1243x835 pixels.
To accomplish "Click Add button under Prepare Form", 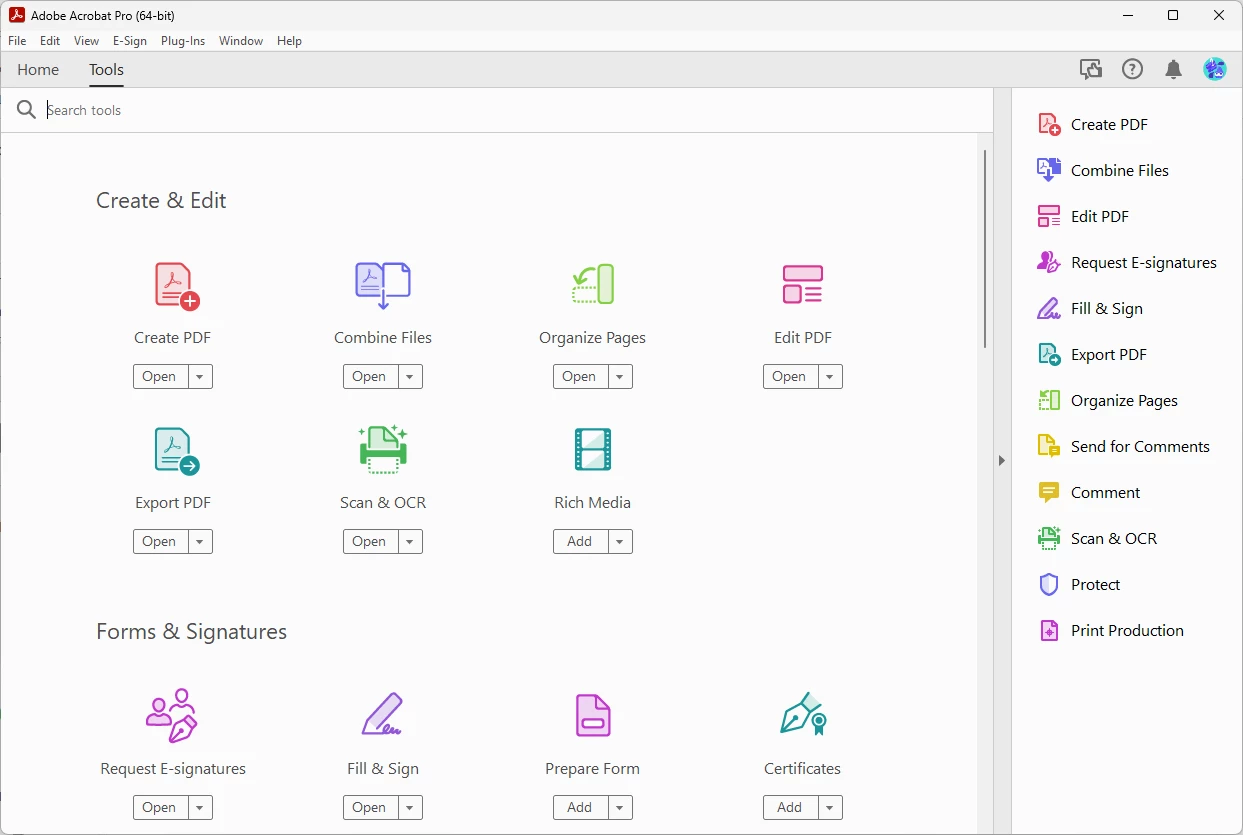I will tap(580, 808).
